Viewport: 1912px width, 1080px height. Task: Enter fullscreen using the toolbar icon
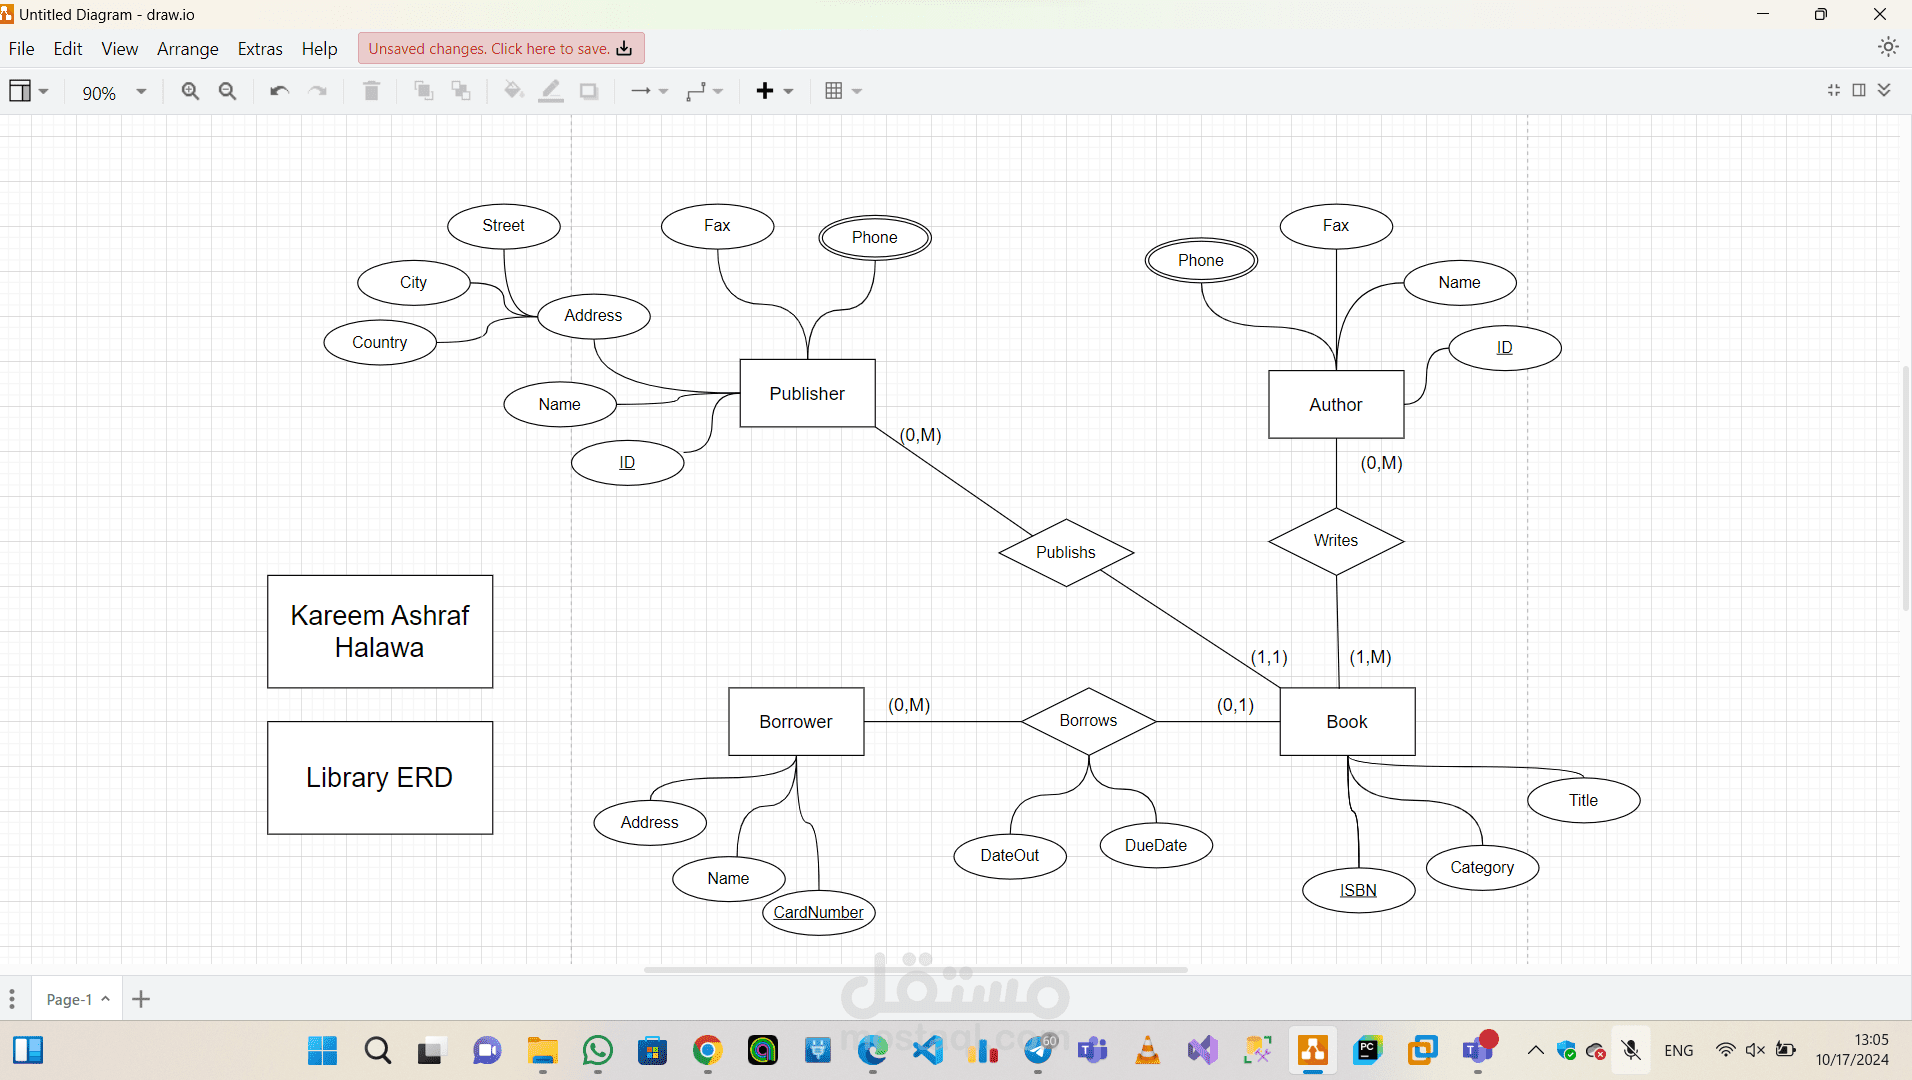coord(1834,90)
